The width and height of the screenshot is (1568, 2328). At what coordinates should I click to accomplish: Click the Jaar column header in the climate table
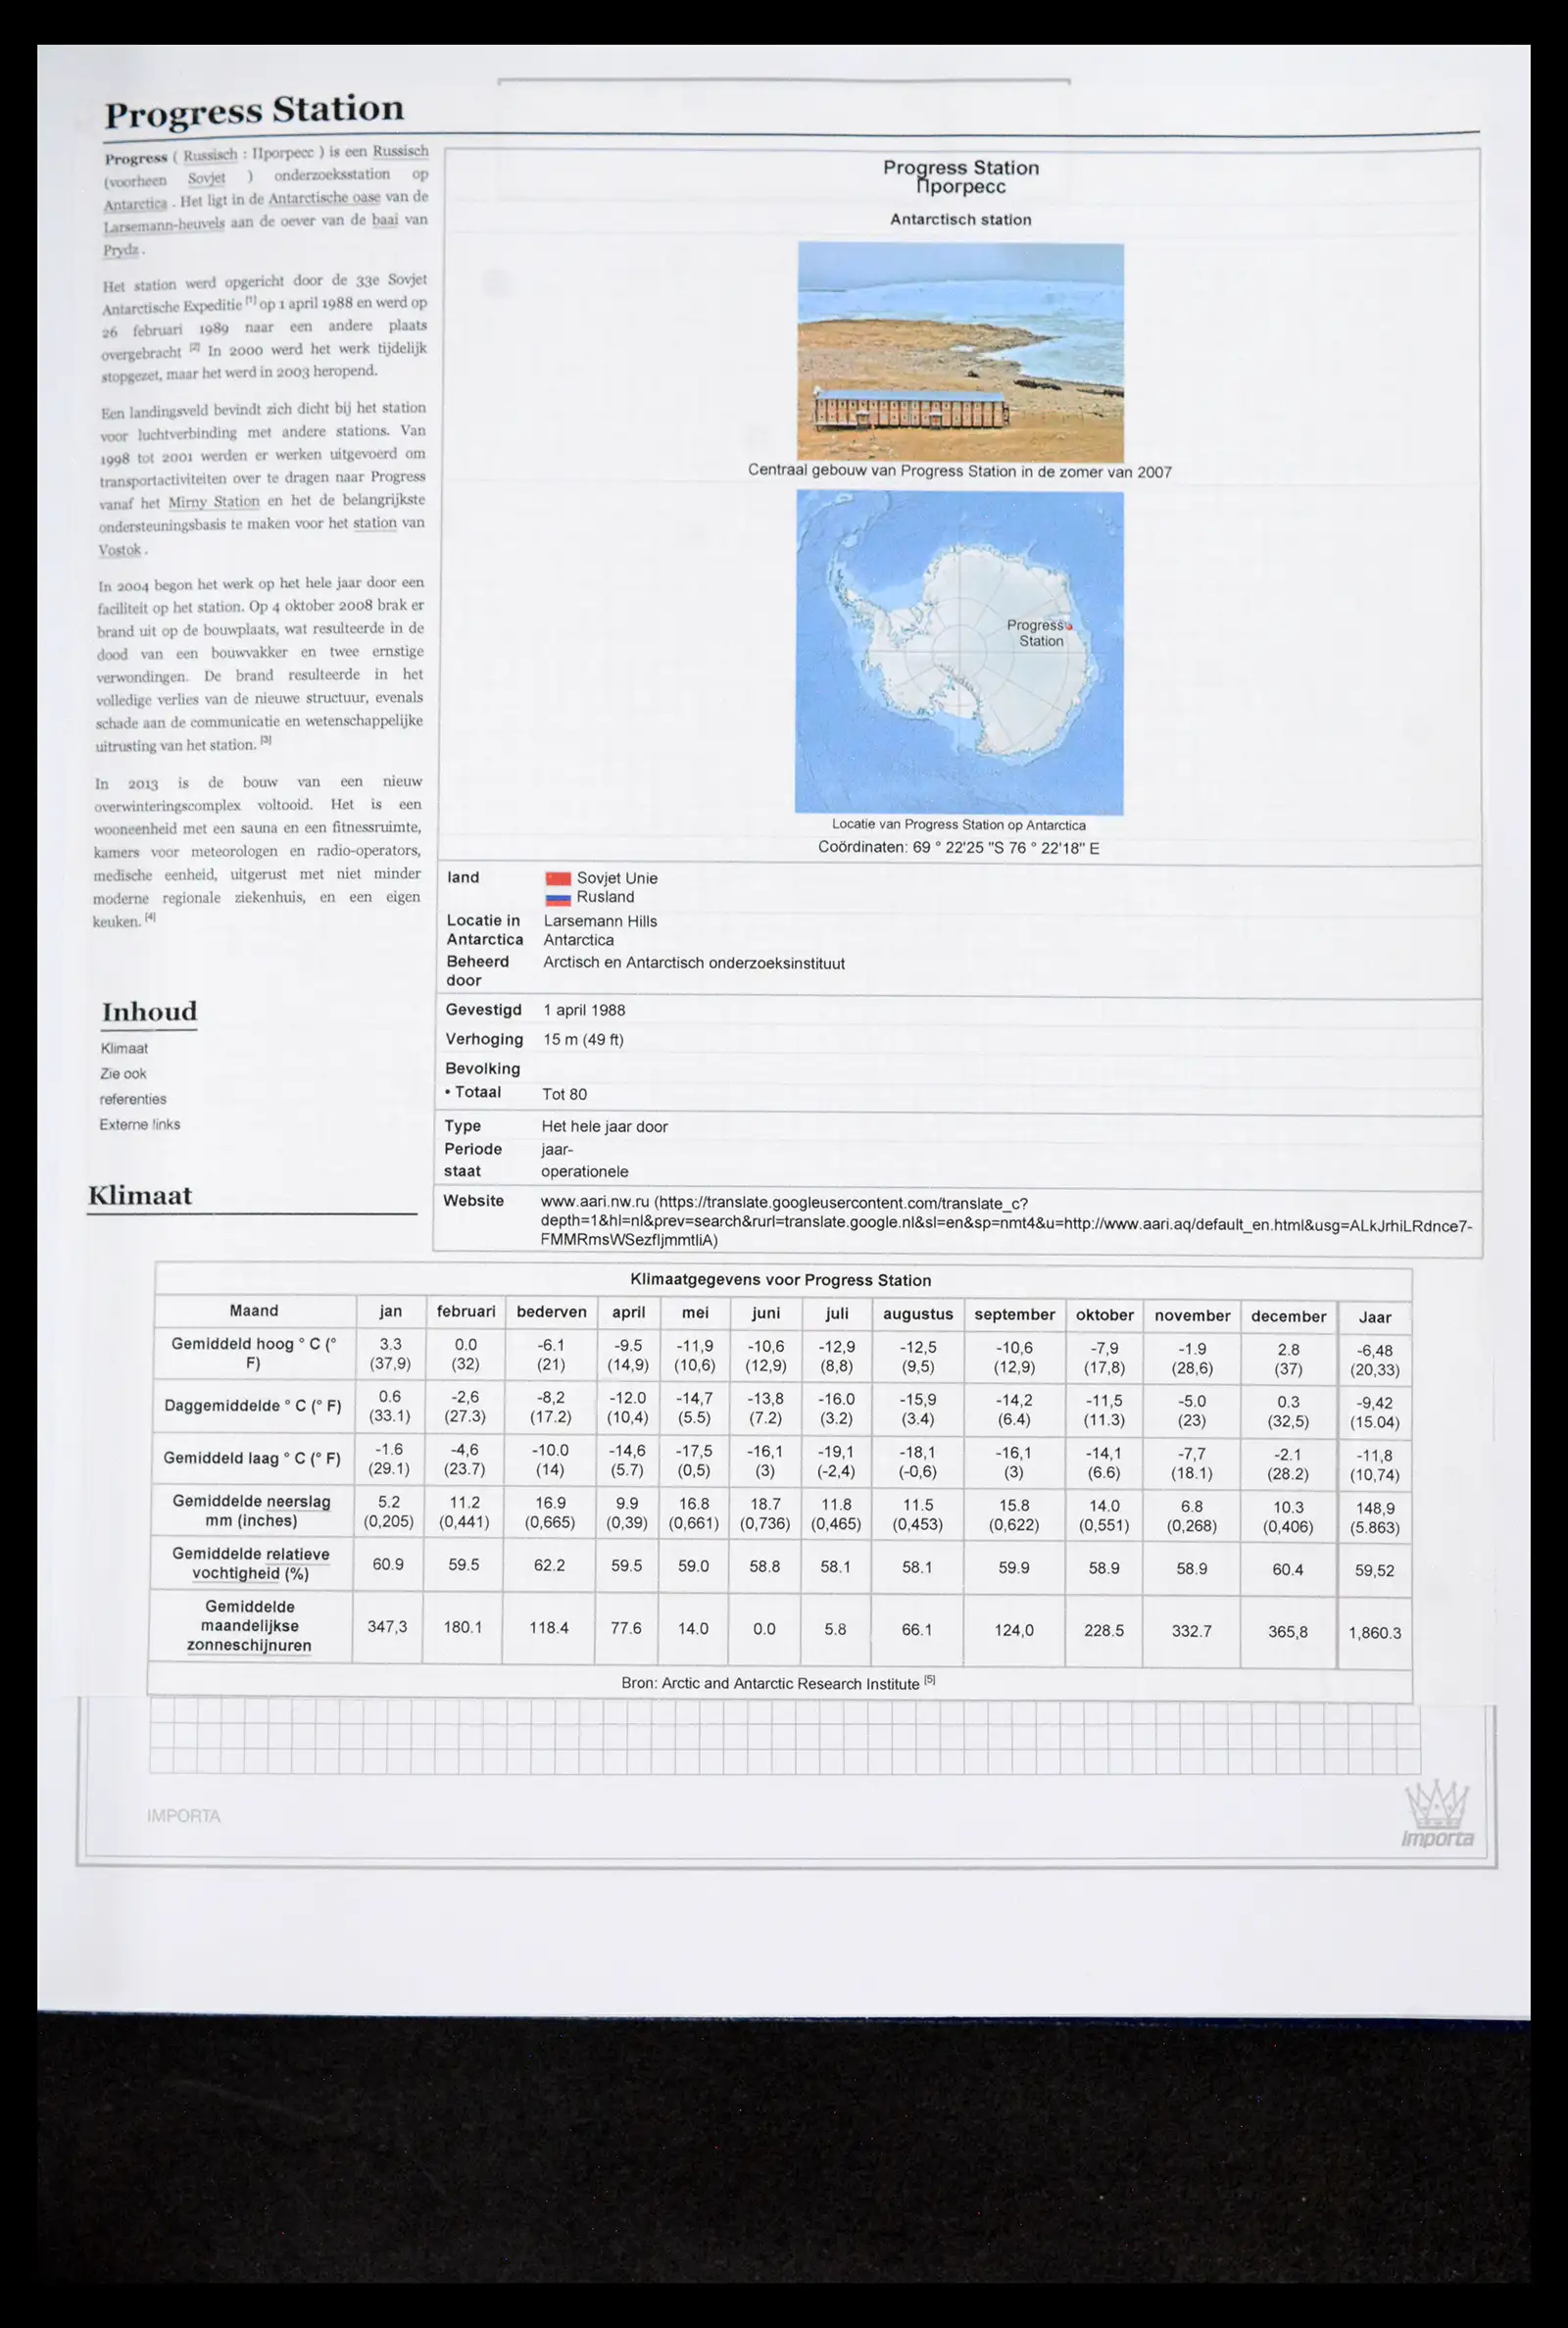(1374, 1318)
